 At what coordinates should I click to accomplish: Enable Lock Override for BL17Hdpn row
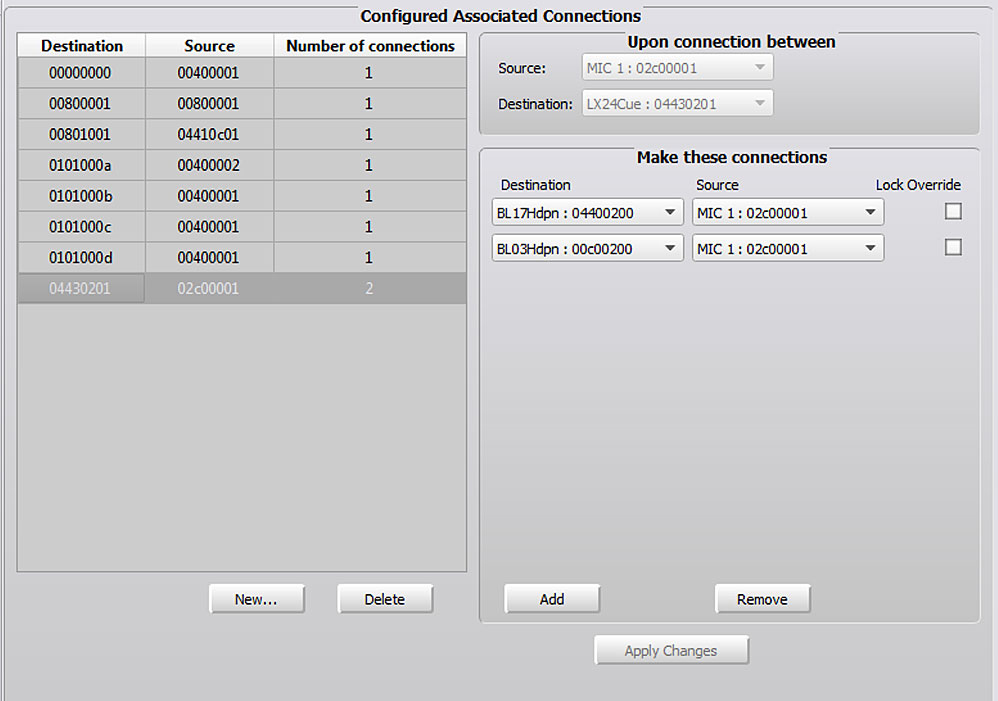pyautogui.click(x=953, y=211)
